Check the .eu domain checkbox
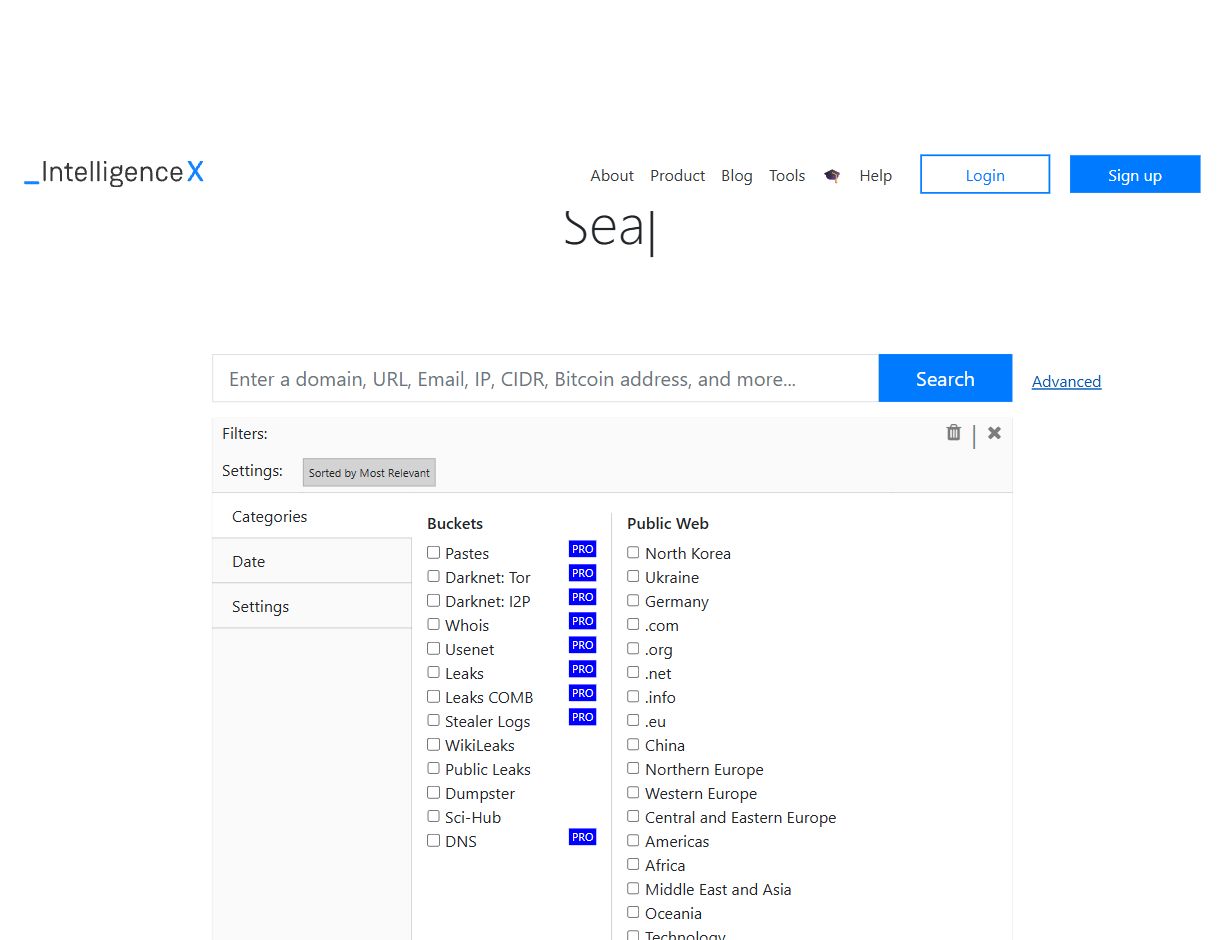The width and height of the screenshot is (1220, 940). coord(633,720)
